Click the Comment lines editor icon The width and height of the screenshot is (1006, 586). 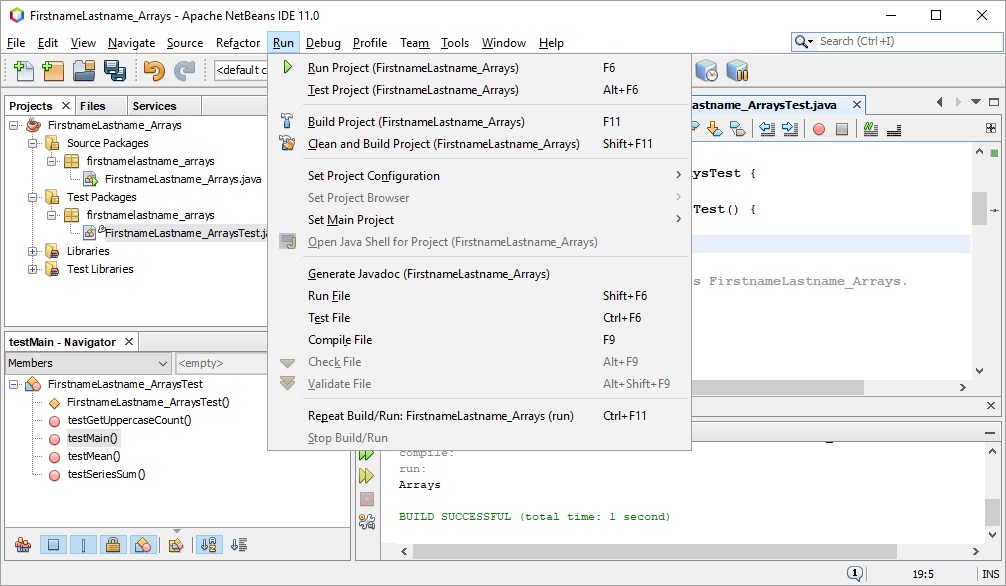[x=871, y=129]
